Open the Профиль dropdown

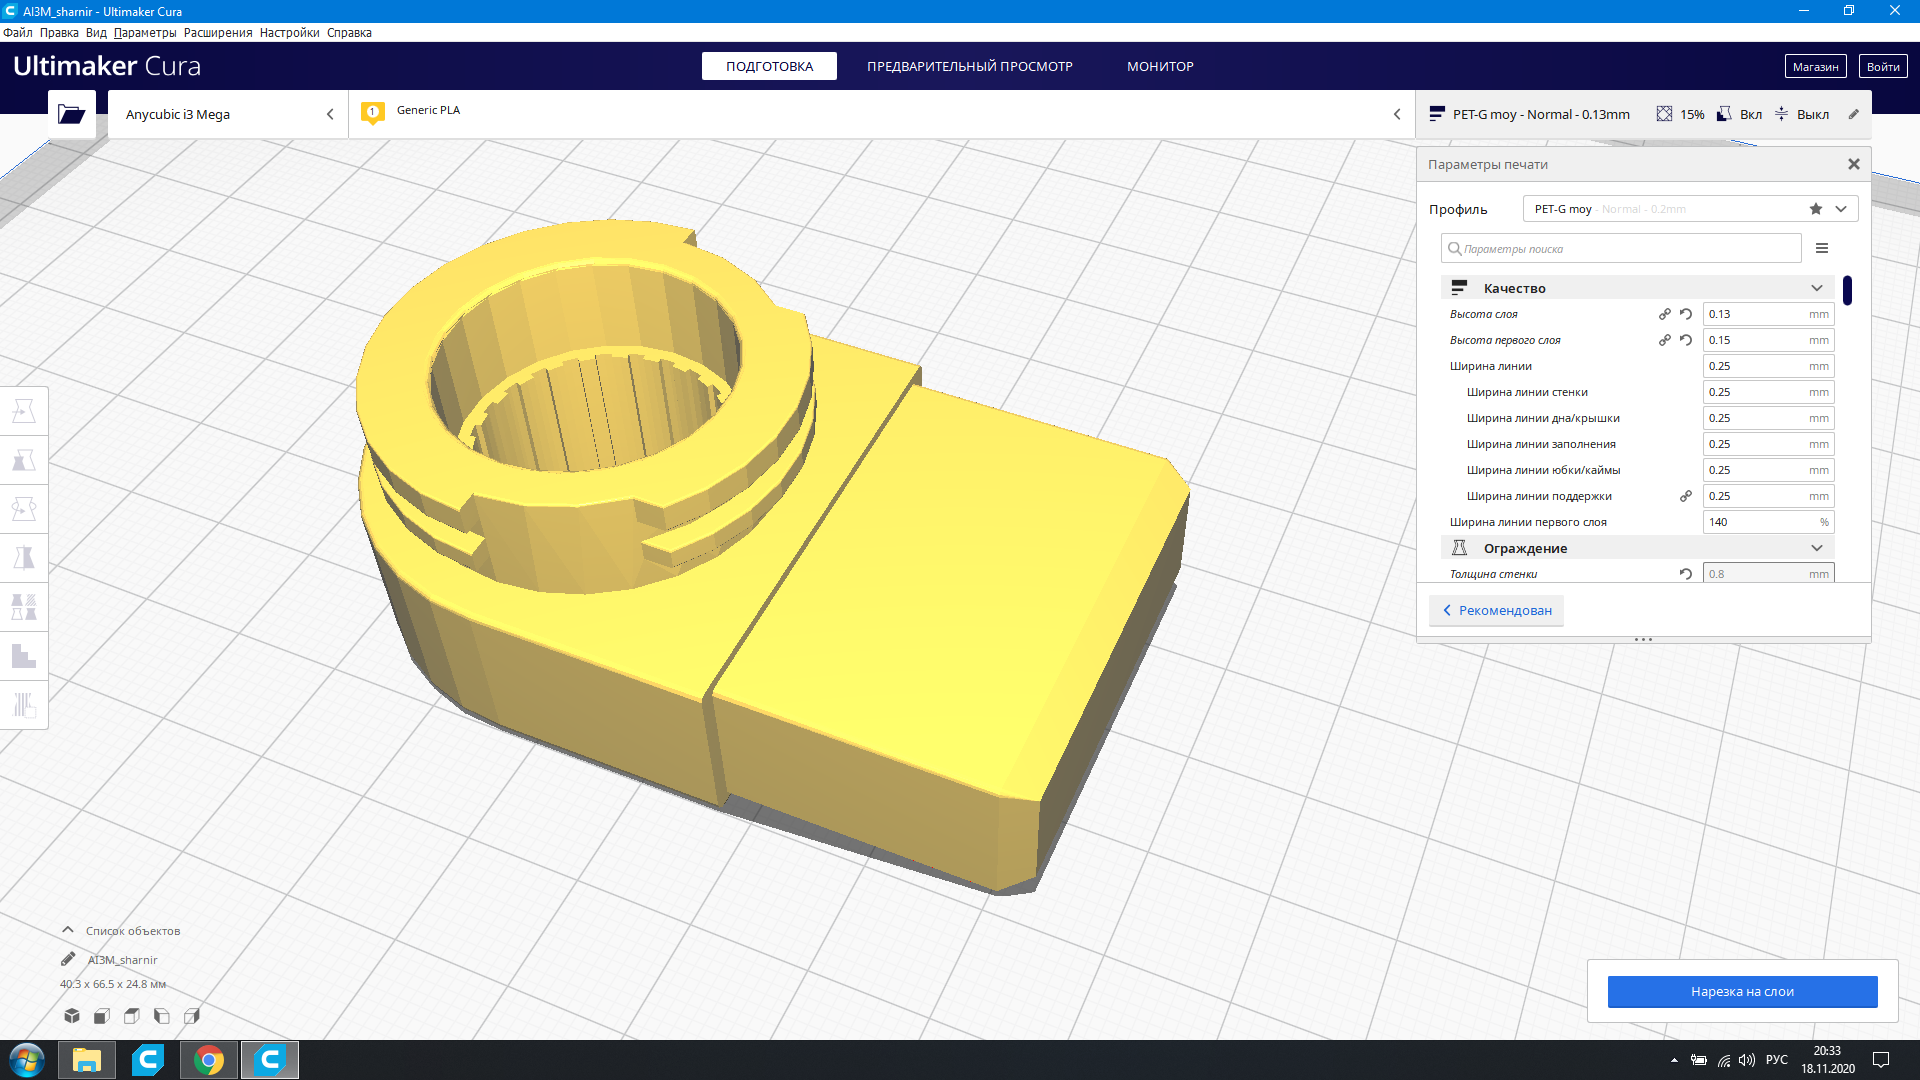pos(1841,209)
